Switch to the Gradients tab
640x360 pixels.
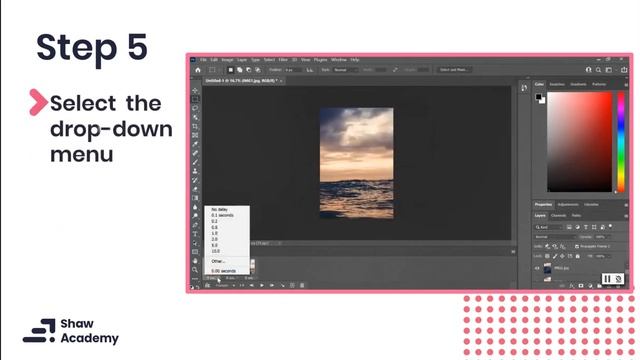click(x=578, y=84)
